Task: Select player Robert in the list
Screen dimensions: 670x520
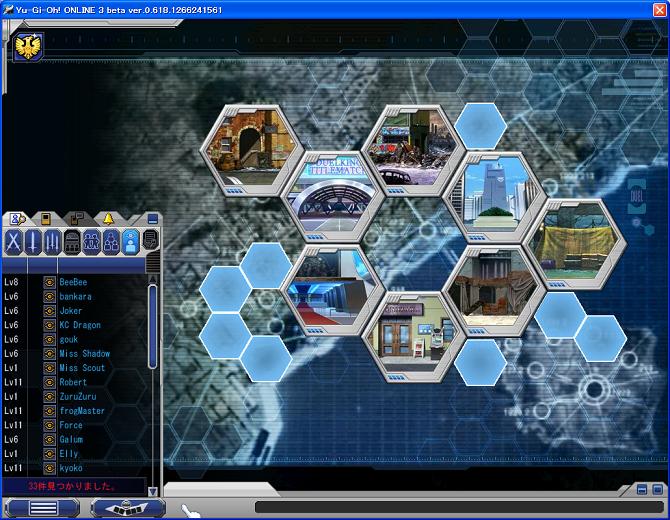Action: [75, 382]
